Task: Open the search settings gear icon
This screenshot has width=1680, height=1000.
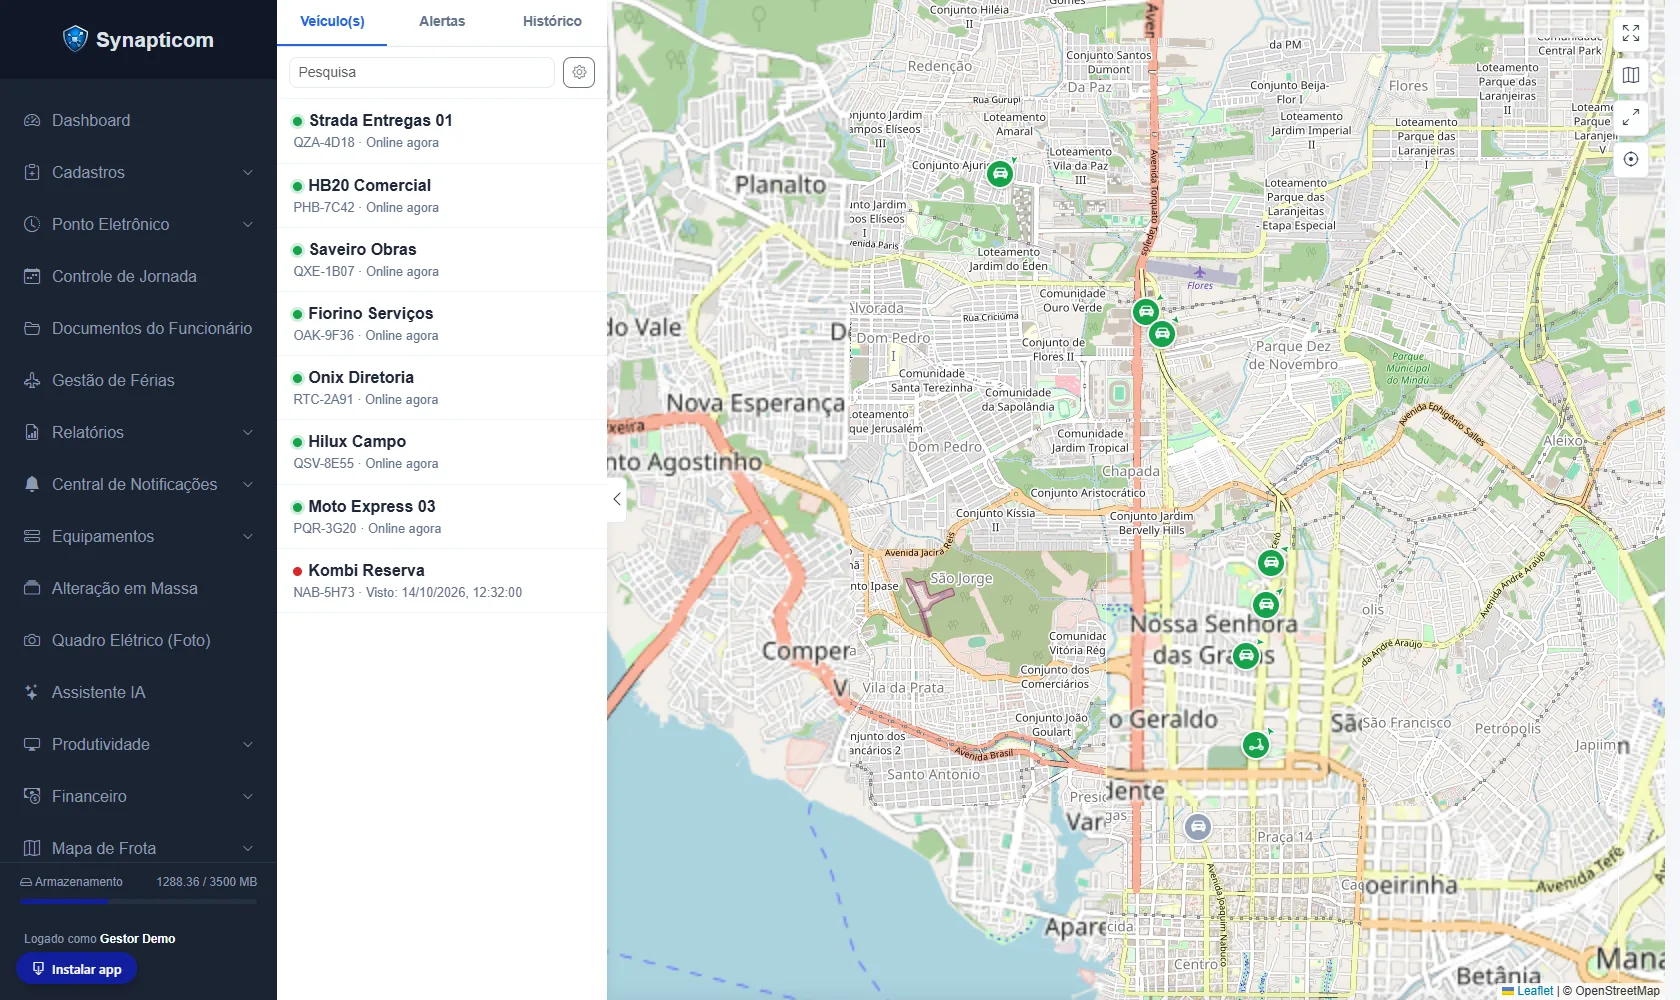Action: click(579, 72)
